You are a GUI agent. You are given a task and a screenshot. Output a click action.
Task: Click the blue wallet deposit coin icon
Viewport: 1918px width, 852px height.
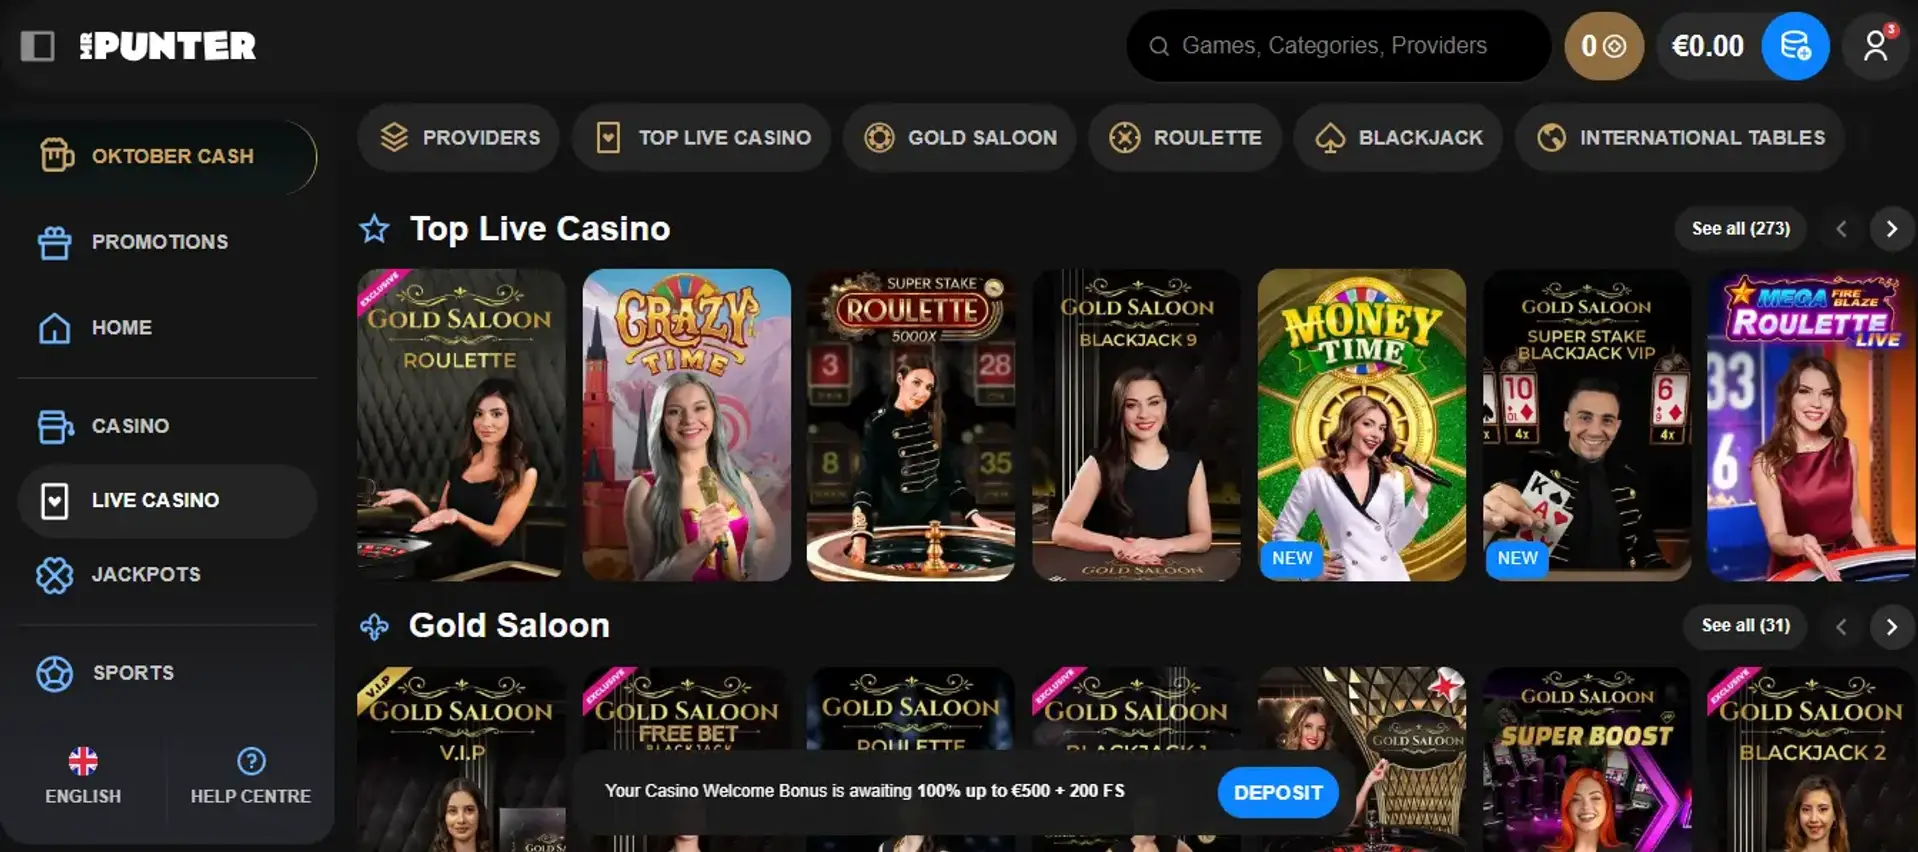[1795, 46]
